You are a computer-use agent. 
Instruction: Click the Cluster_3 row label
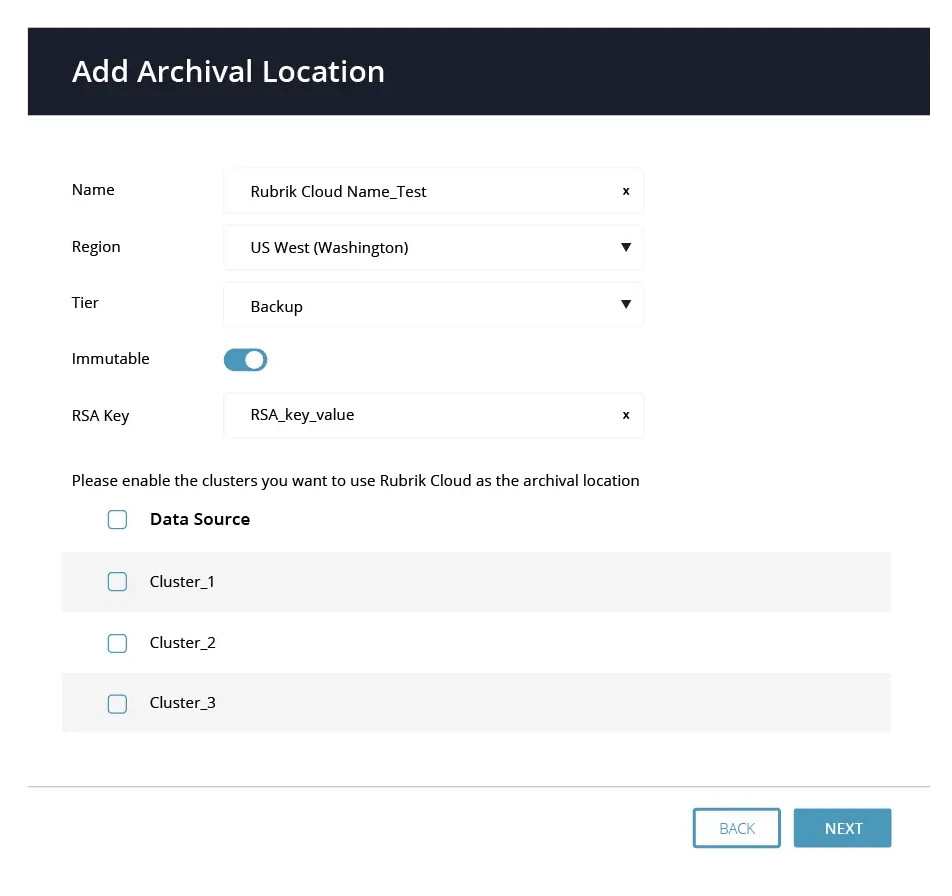tap(183, 703)
